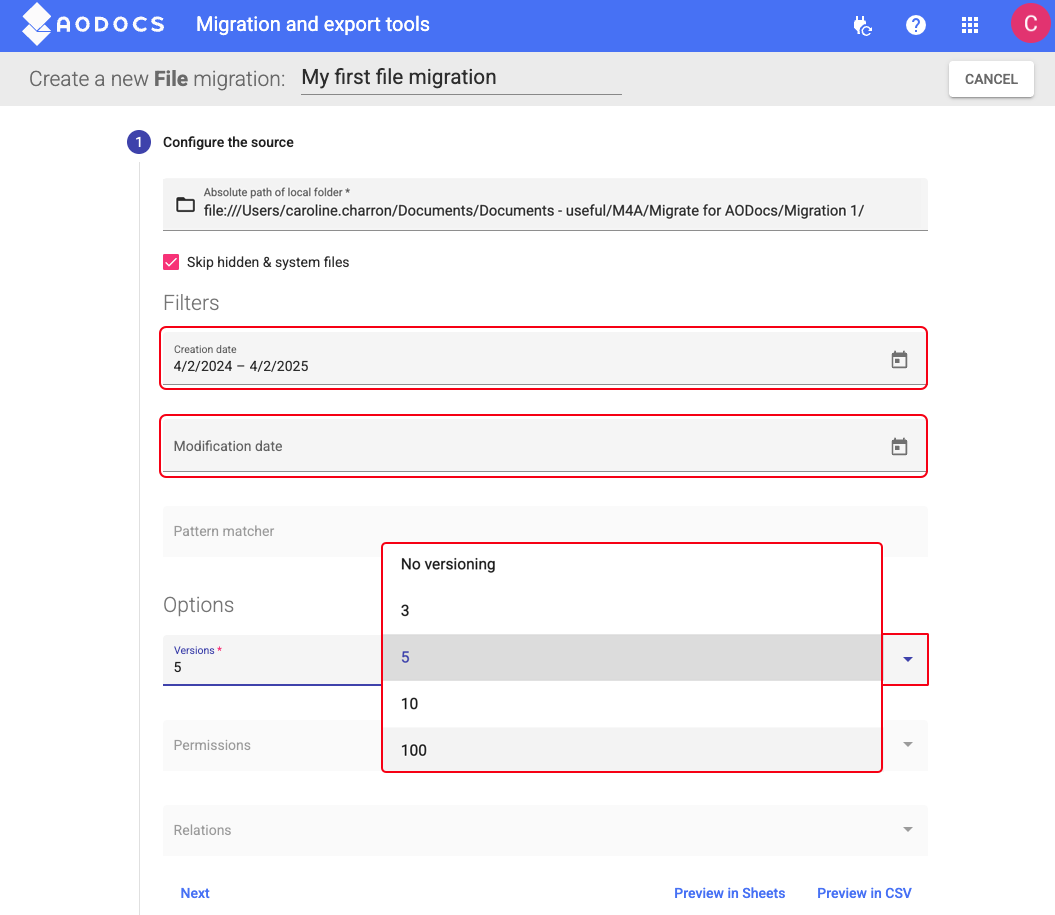This screenshot has height=915, width=1055.
Task: Click the absolute path of local folder field
Action: [x=545, y=205]
